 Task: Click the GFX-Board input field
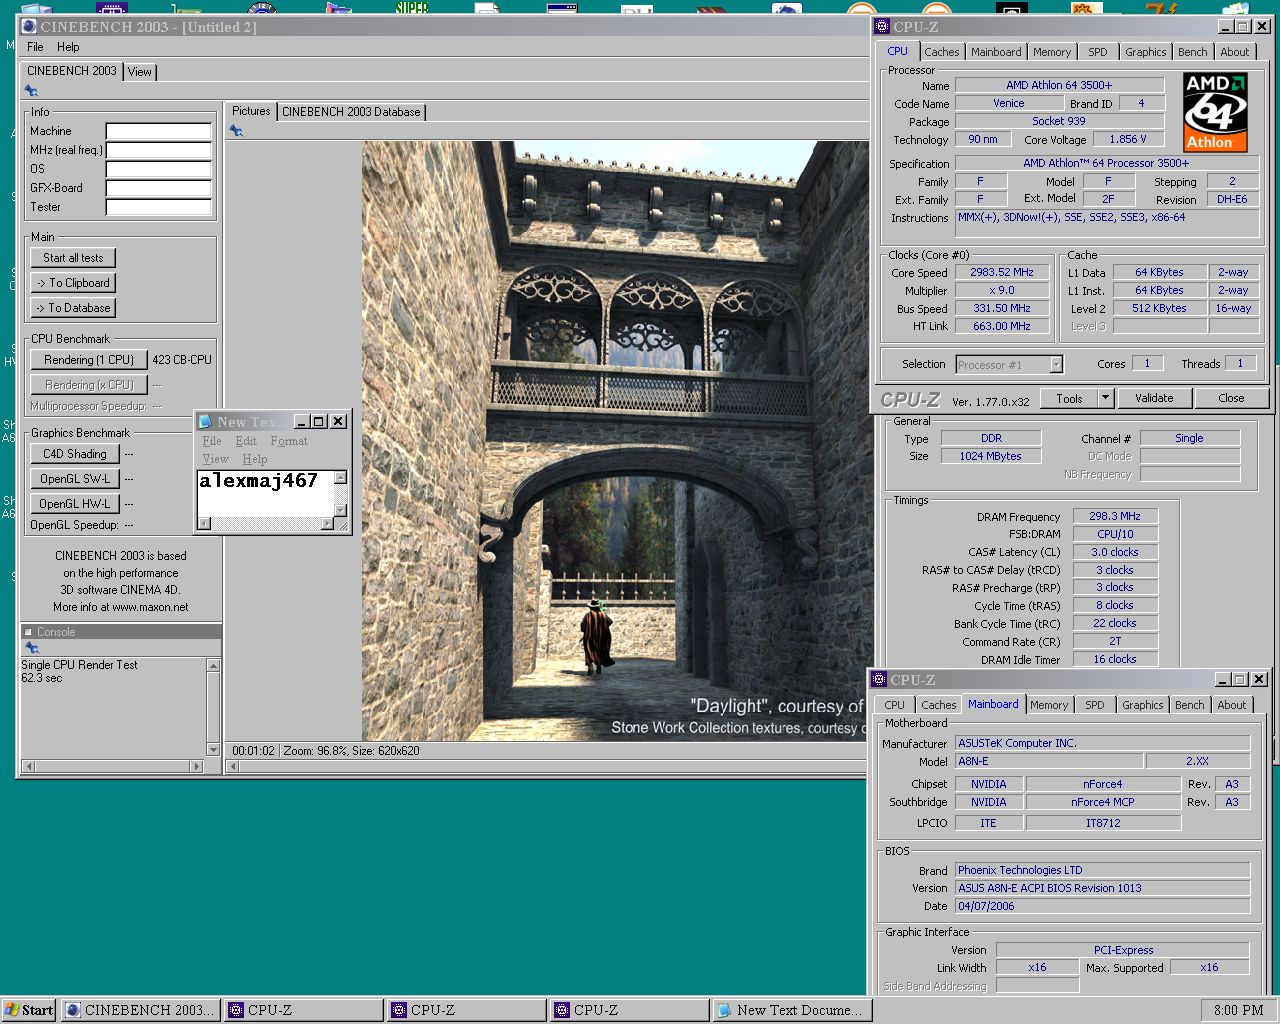point(159,188)
